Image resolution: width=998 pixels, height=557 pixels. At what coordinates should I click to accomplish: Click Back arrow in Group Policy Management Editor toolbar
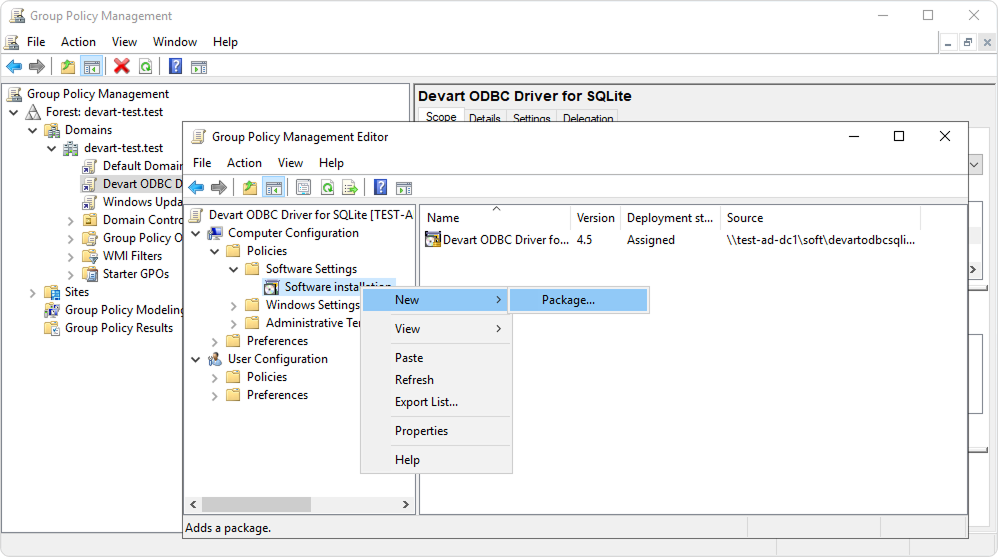point(196,187)
